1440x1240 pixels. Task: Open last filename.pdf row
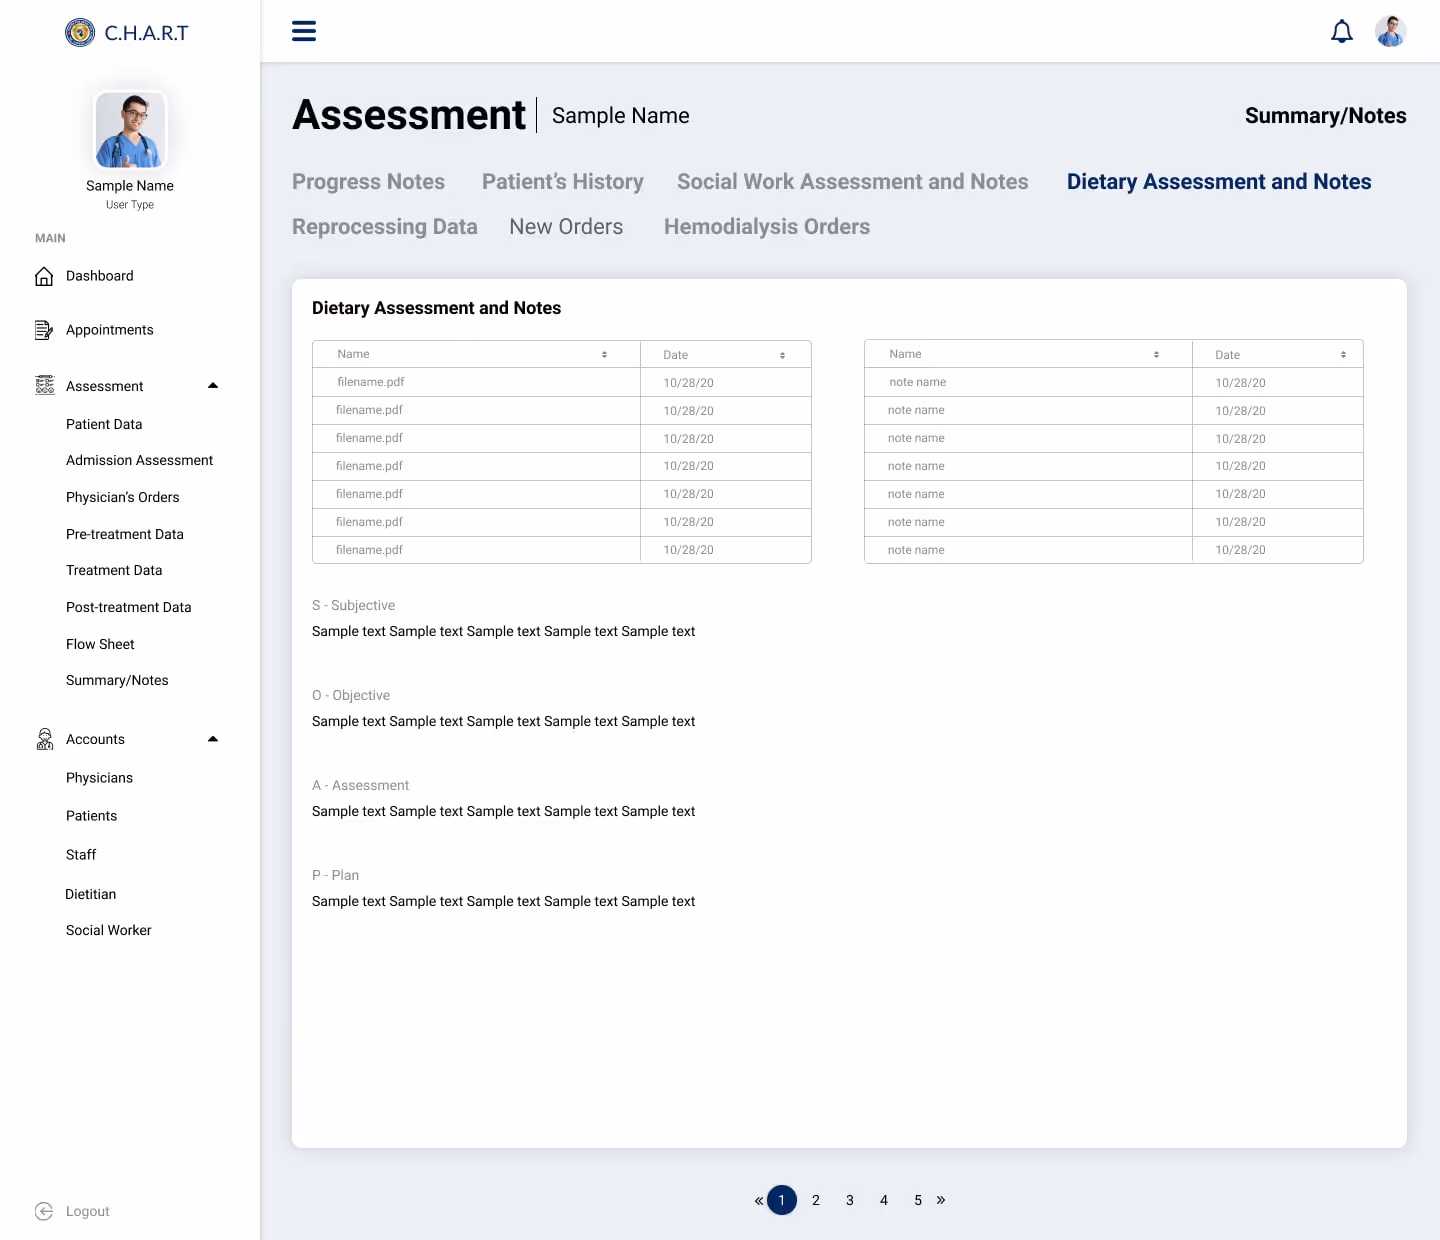[x=562, y=550]
